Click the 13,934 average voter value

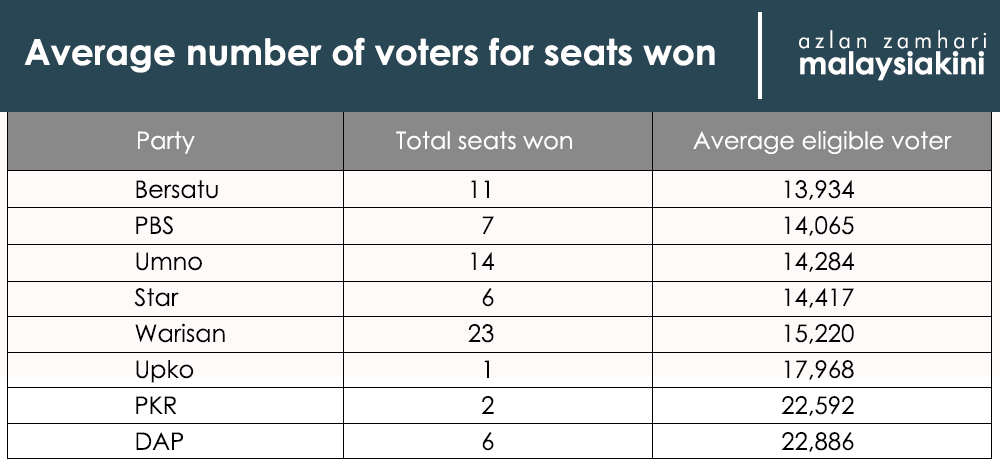818,190
